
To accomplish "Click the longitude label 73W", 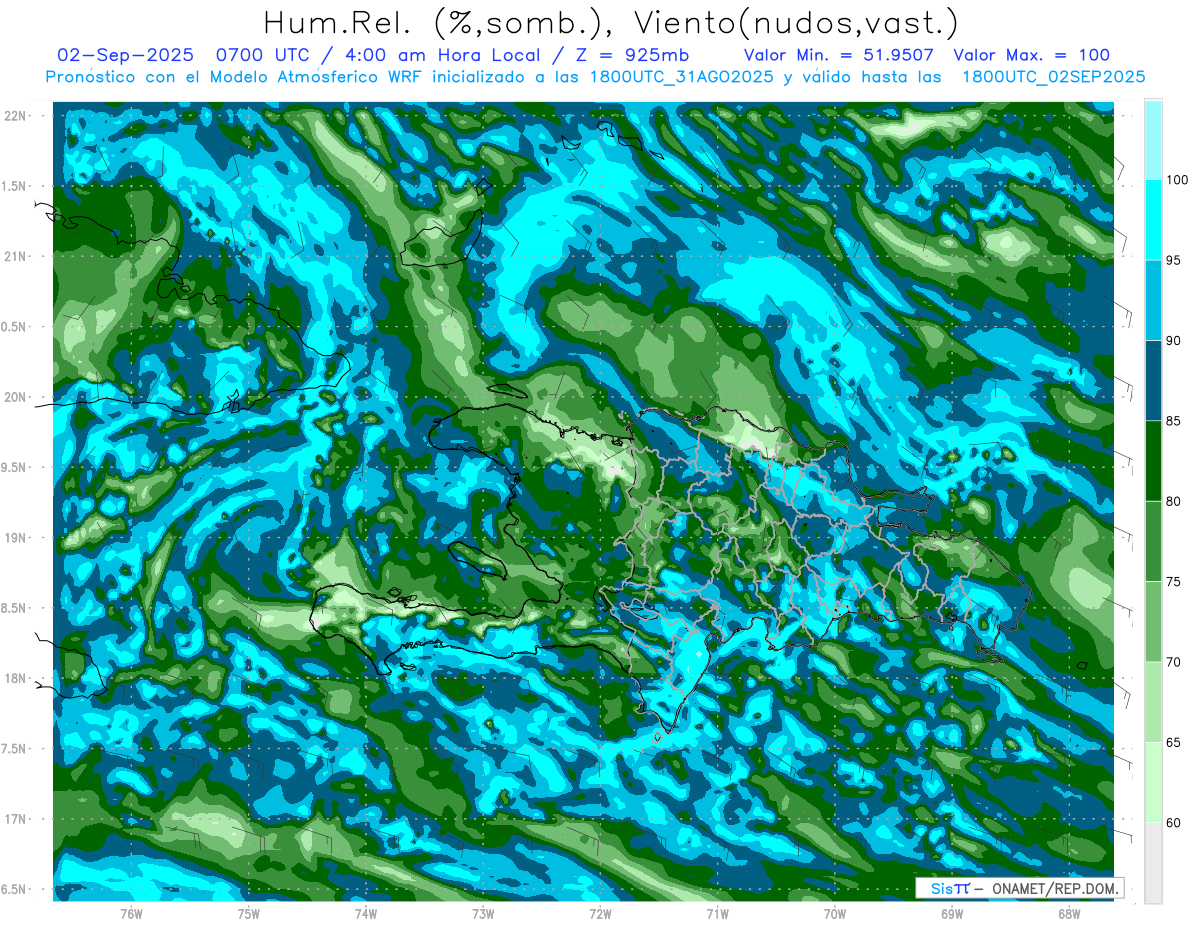I will [483, 914].
